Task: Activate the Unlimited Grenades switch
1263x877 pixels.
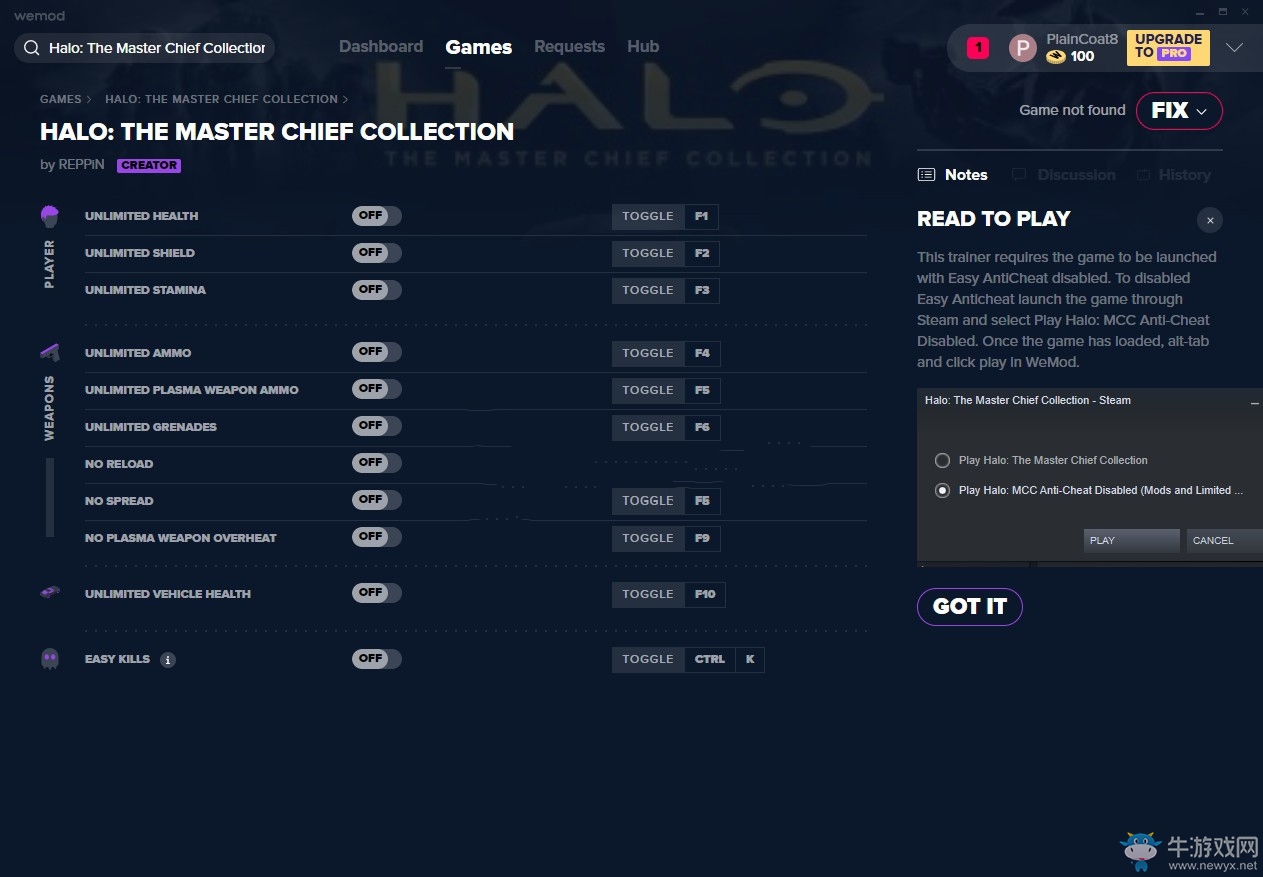Action: (376, 426)
